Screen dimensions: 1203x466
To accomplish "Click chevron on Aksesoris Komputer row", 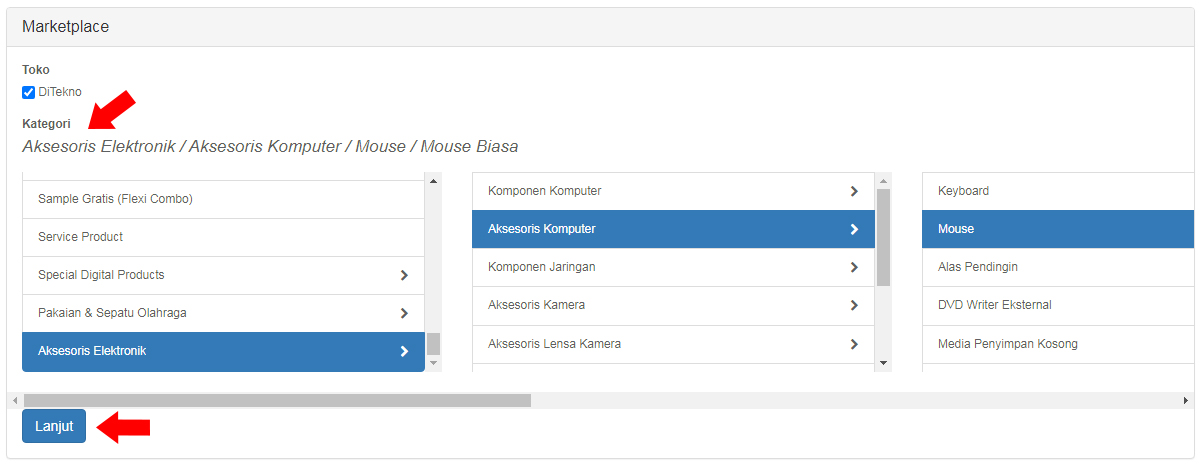I will pyautogui.click(x=854, y=229).
